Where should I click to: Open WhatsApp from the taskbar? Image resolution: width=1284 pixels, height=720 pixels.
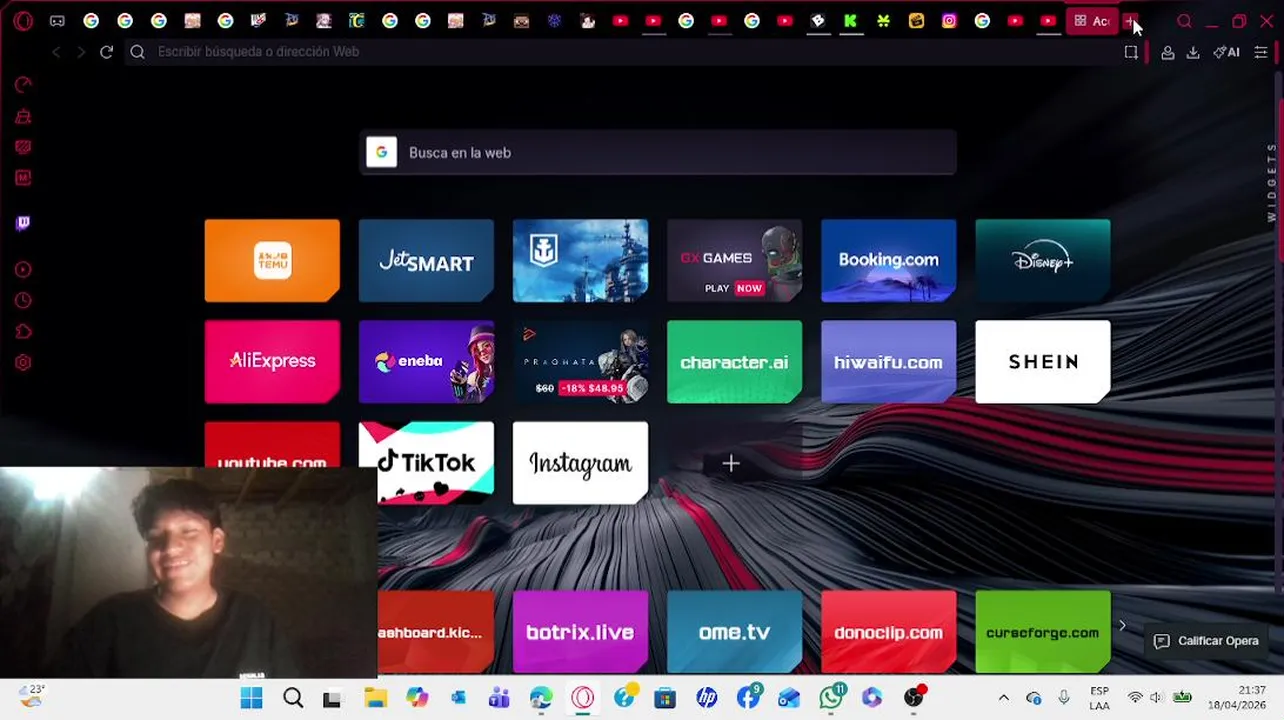click(831, 697)
